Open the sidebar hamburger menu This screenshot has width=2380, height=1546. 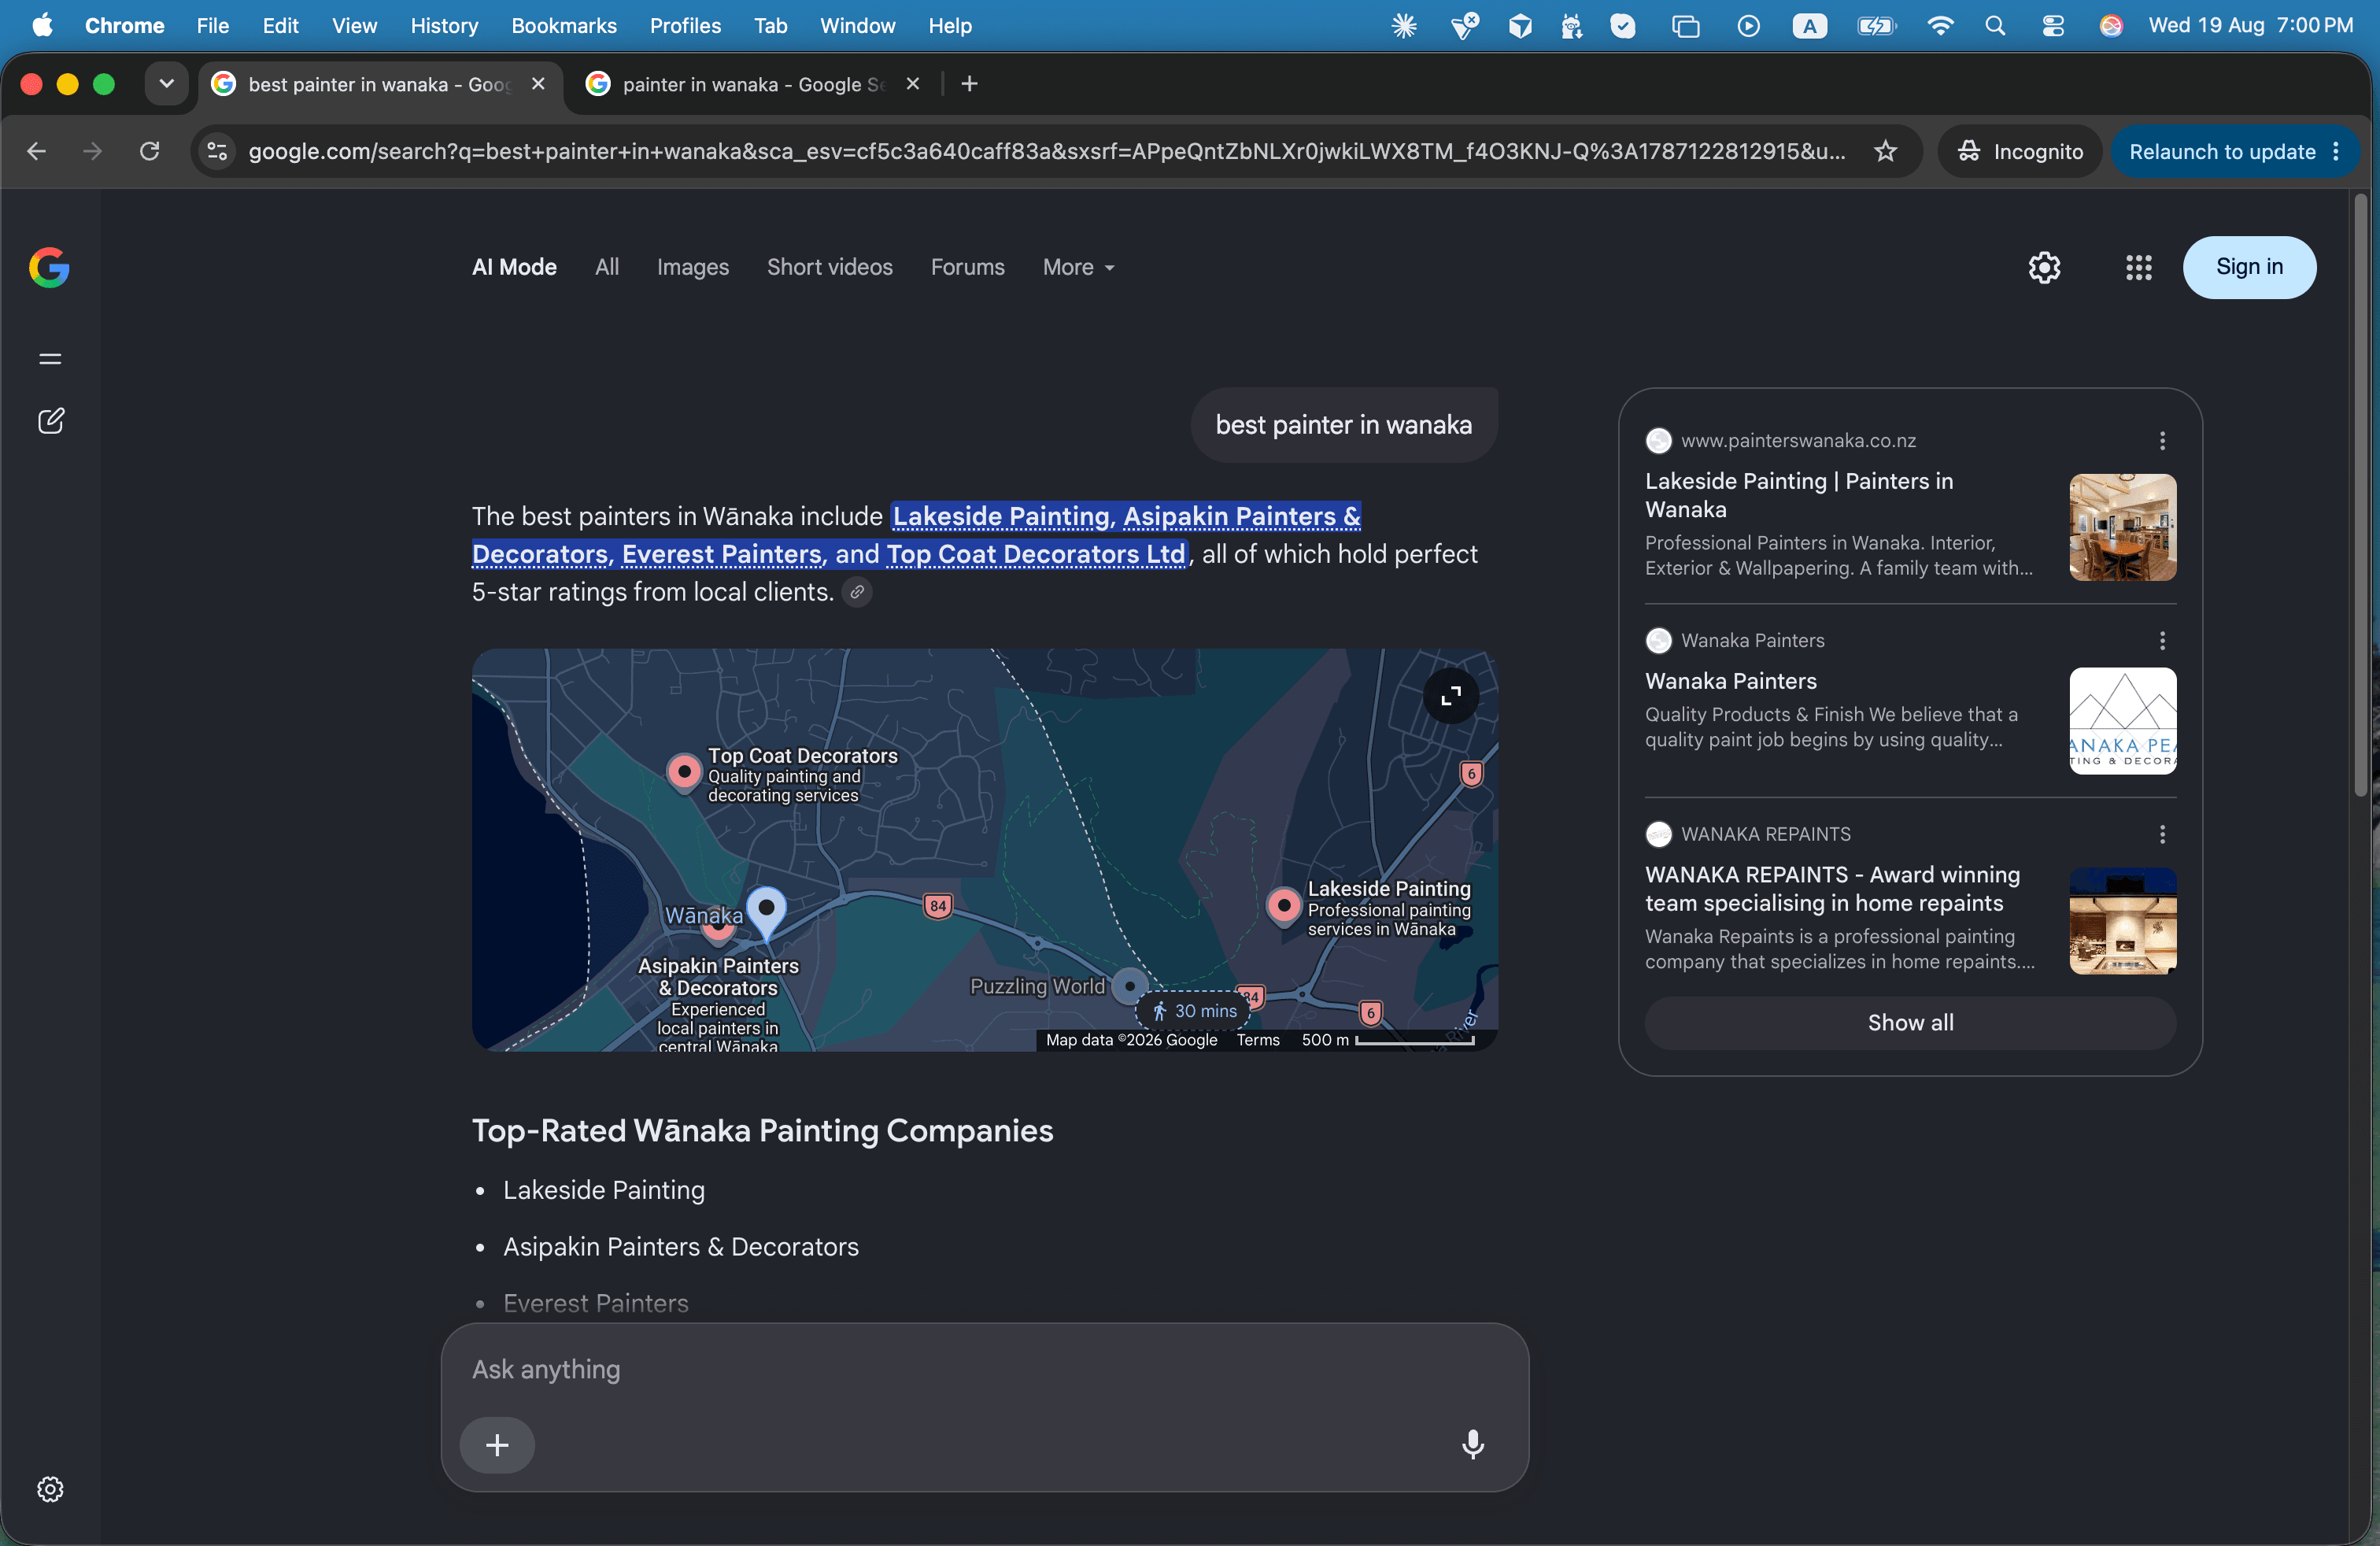pos(50,359)
